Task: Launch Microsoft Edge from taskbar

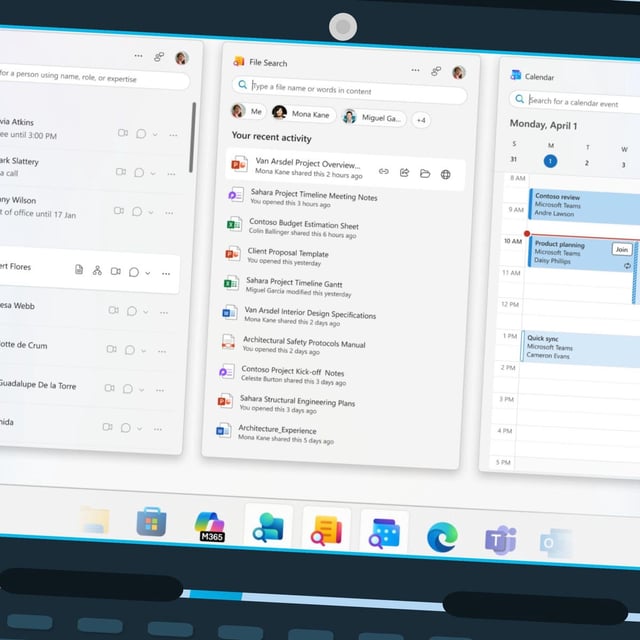Action: coord(442,537)
